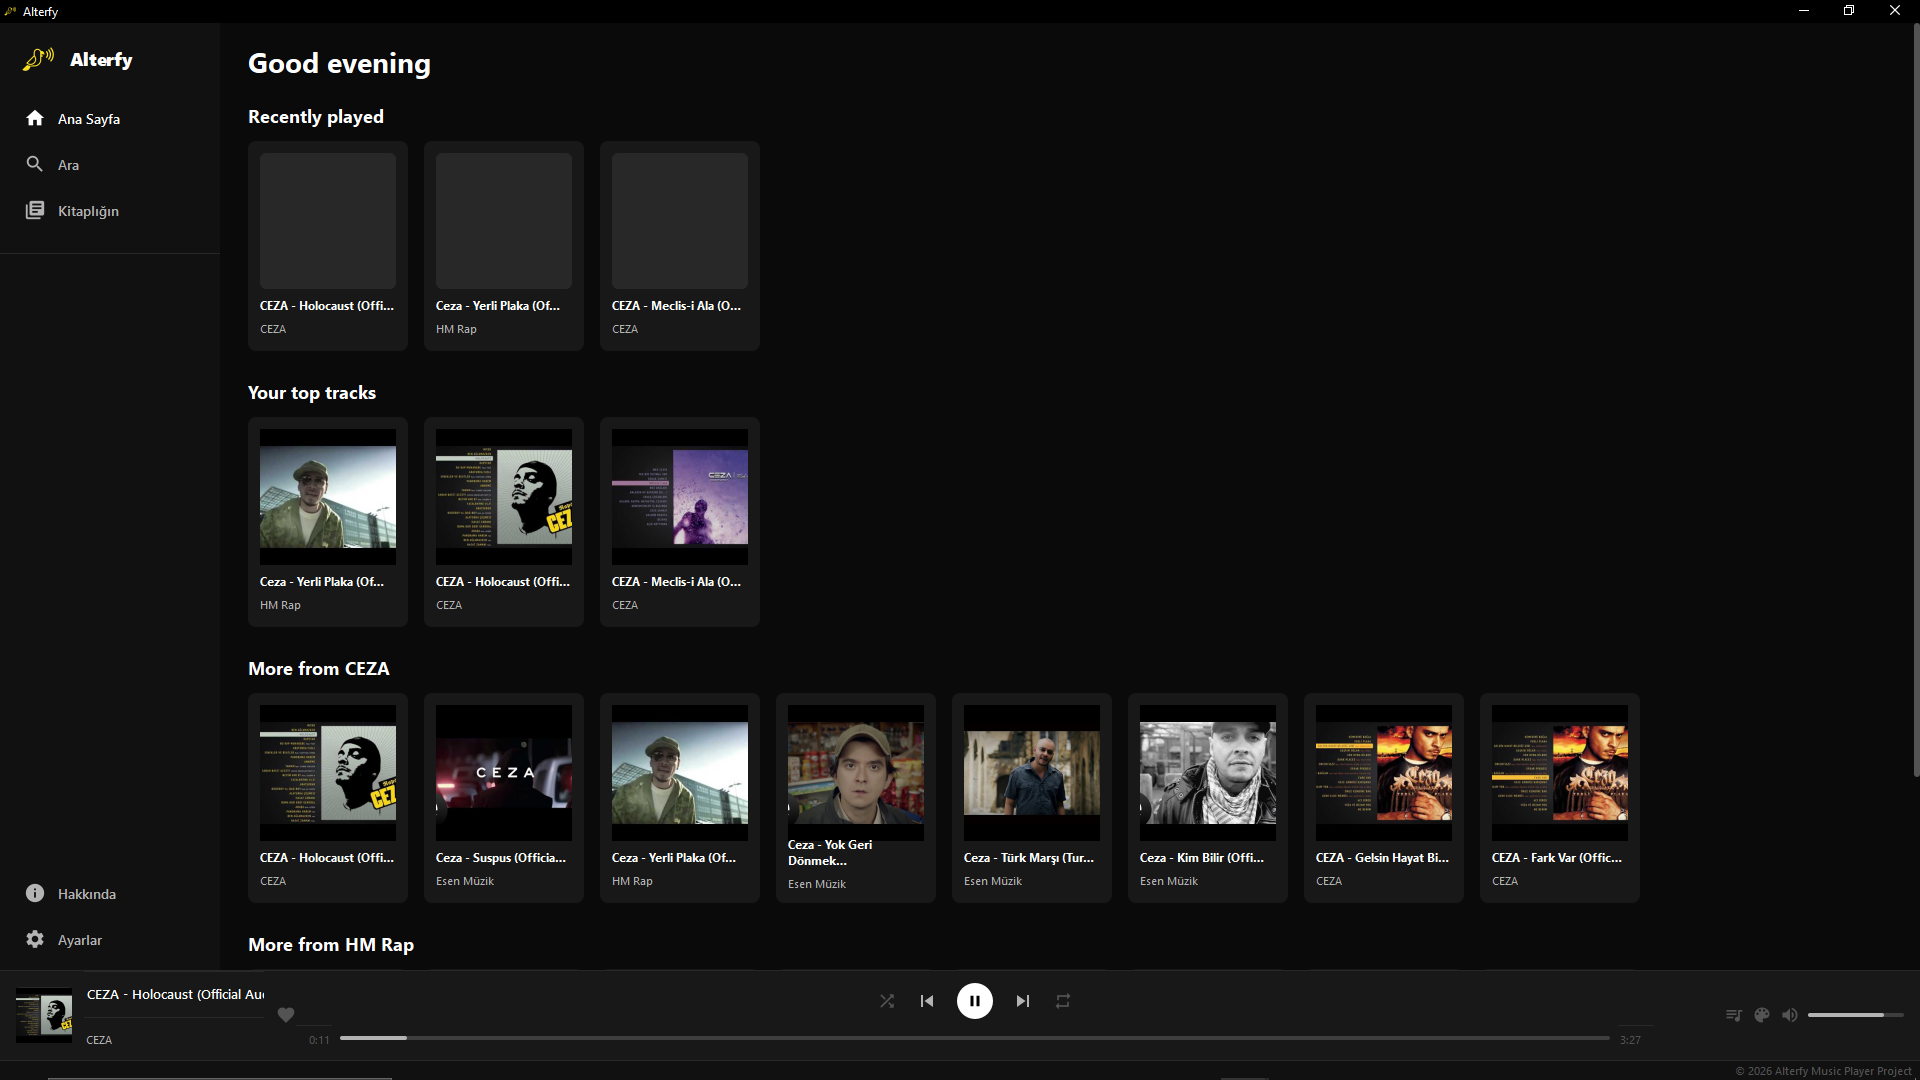Skip to the previous track

tap(927, 1001)
